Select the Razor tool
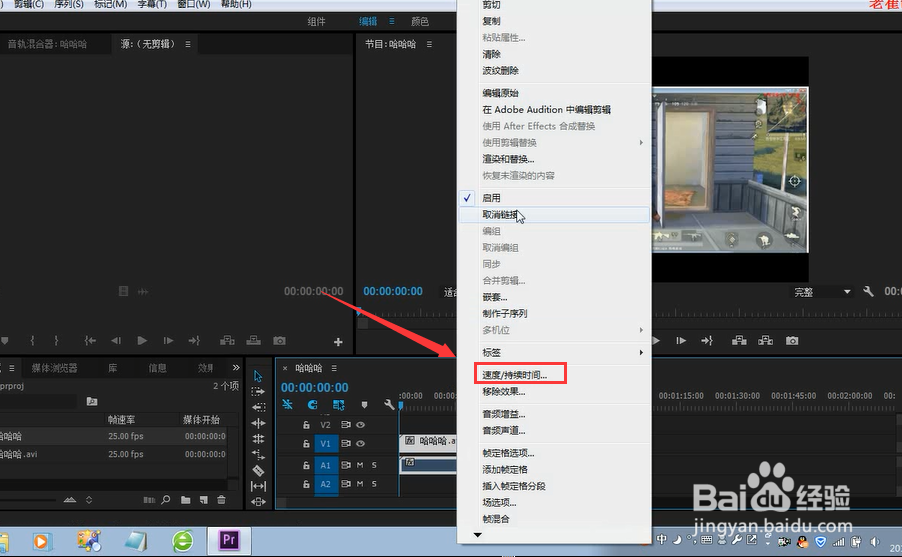 click(258, 470)
